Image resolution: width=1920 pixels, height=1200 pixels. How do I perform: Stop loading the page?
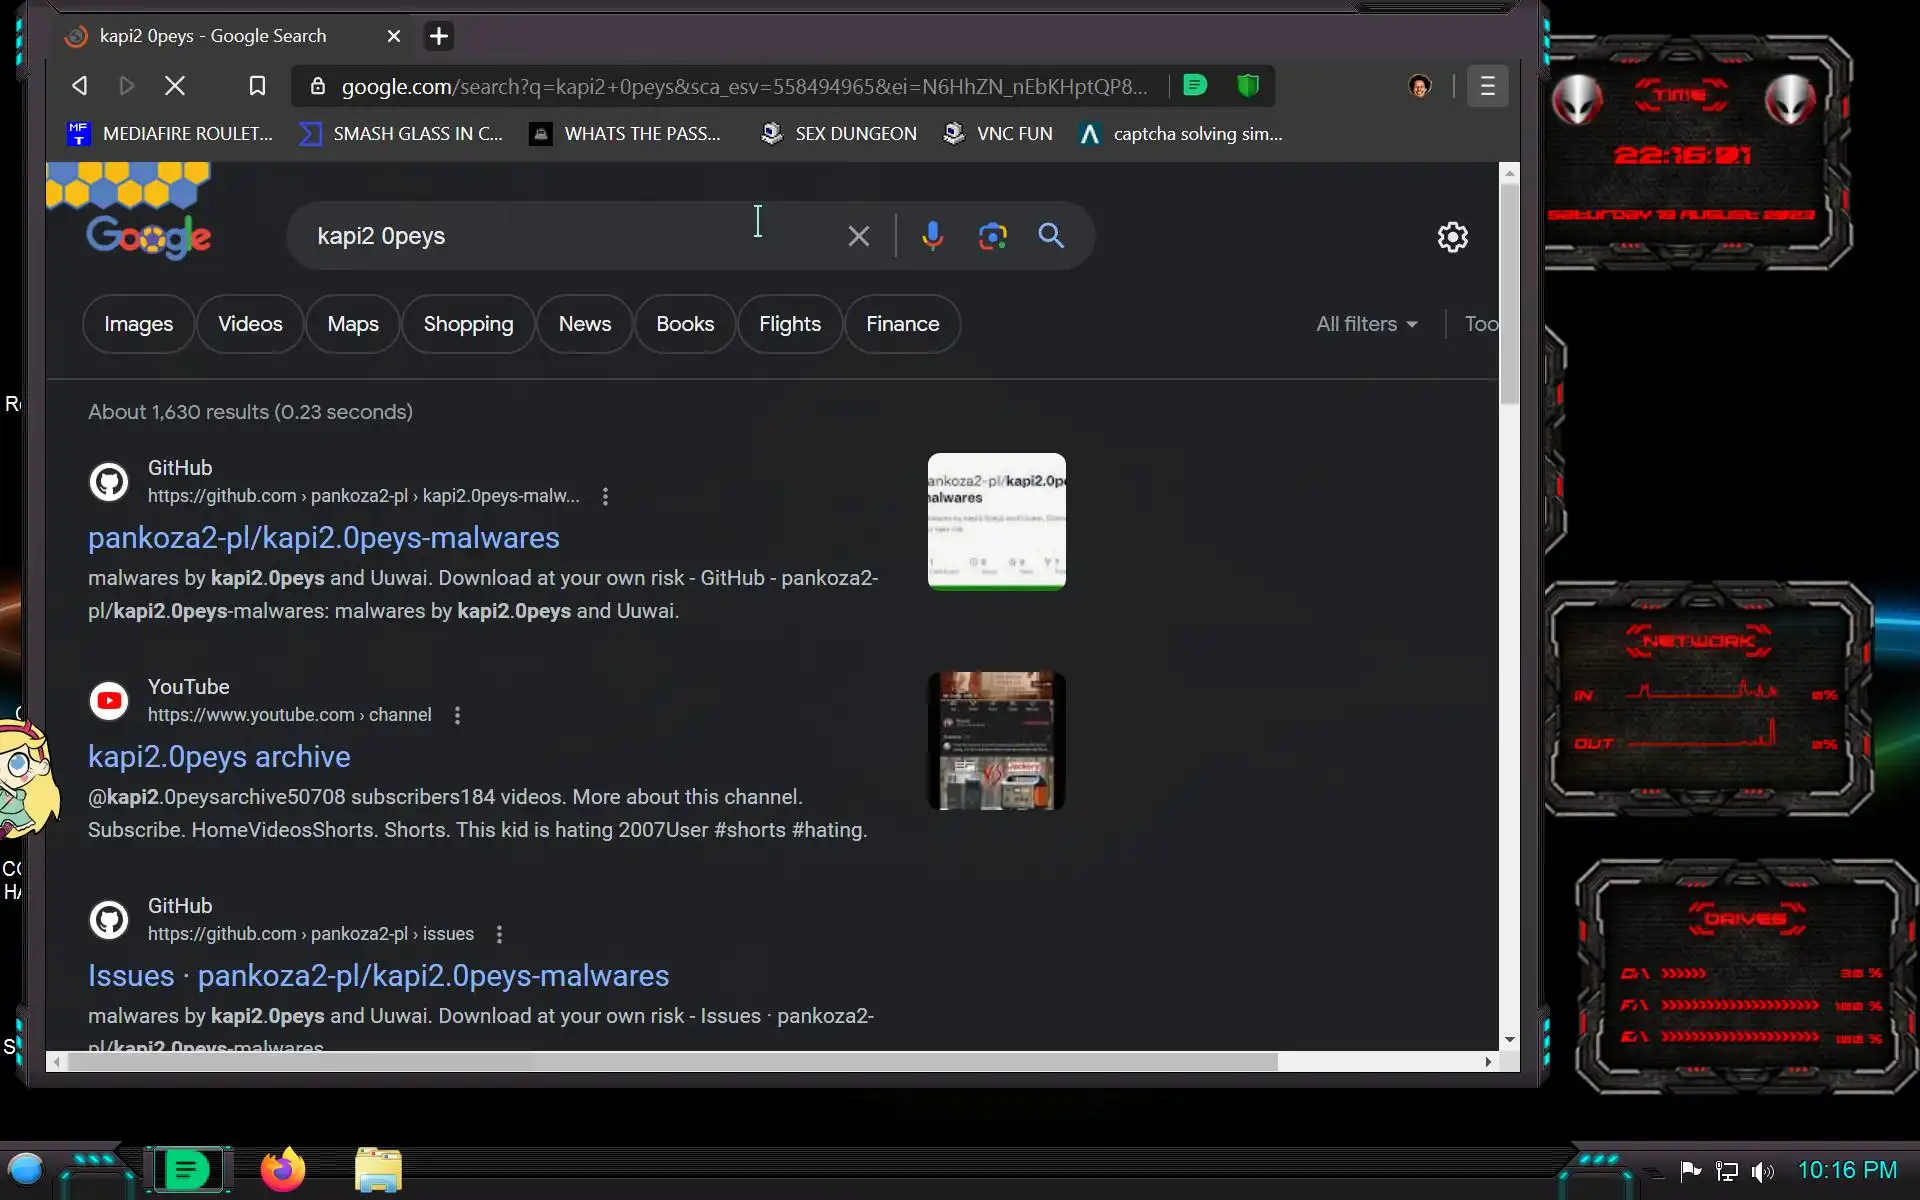coord(175,86)
